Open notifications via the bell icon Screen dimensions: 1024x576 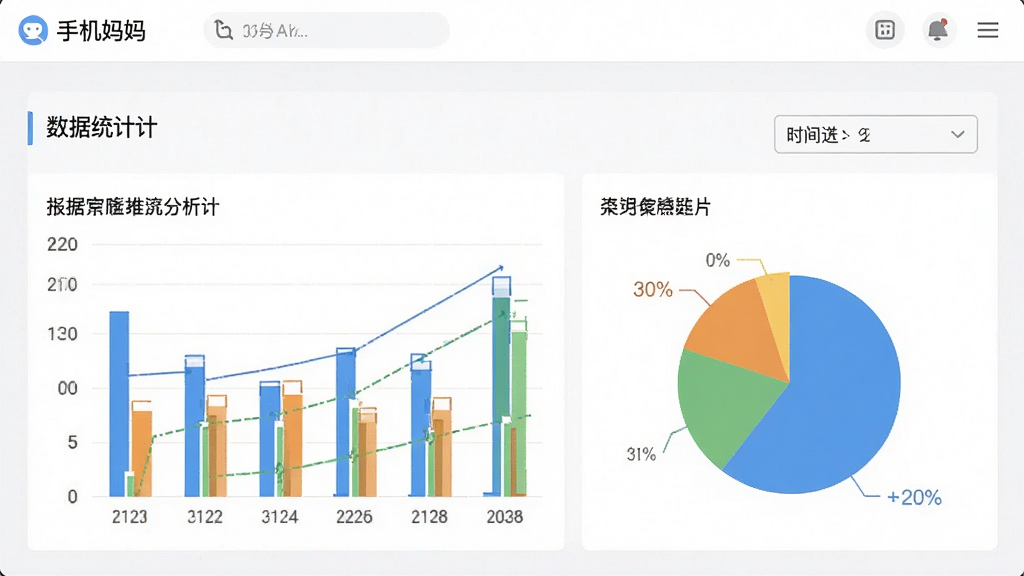coord(938,30)
